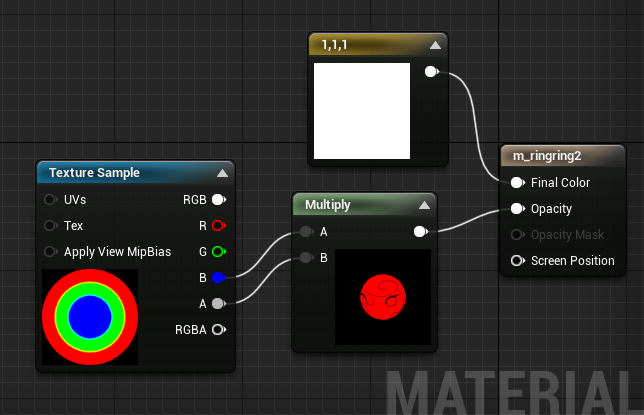Image resolution: width=644 pixels, height=415 pixels.
Task: Click the green G output pin
Action: point(219,251)
